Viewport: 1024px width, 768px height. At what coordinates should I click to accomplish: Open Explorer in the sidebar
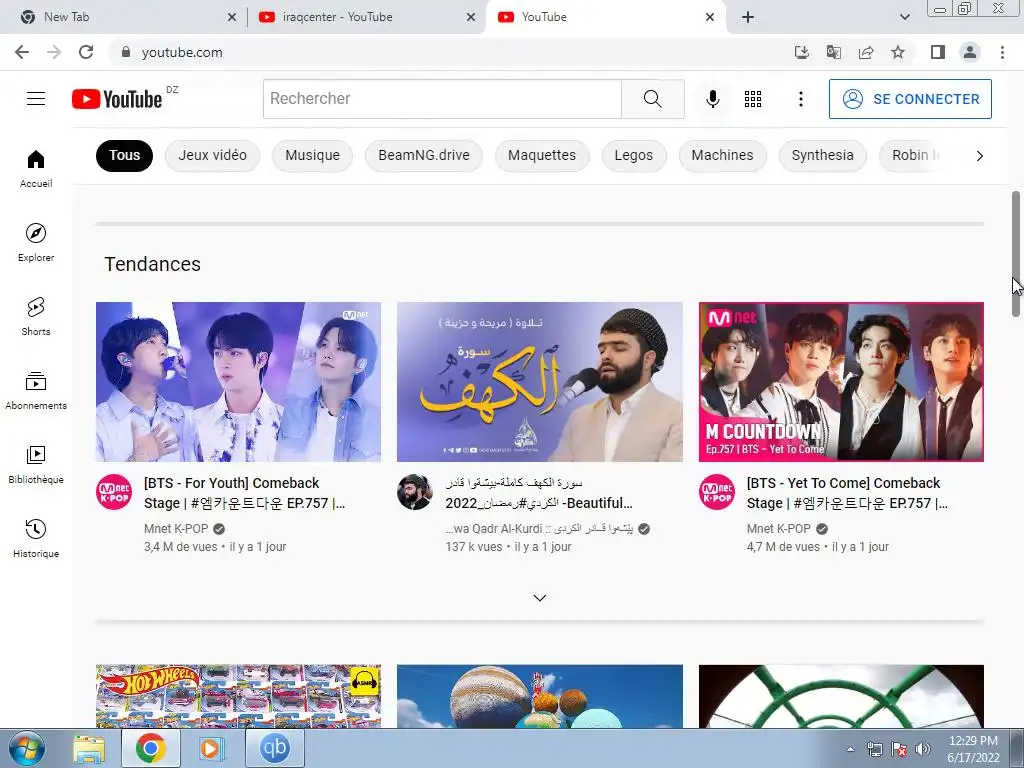point(36,242)
